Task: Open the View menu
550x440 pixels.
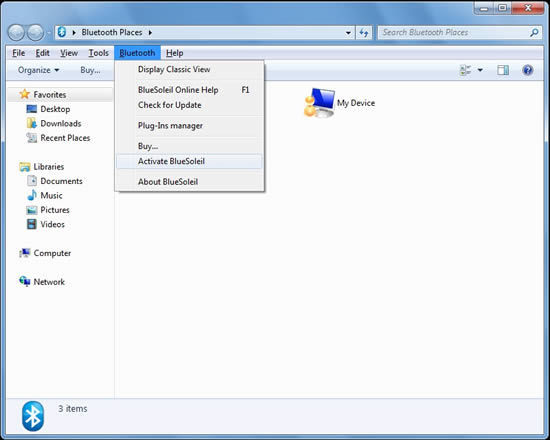Action: 69,53
